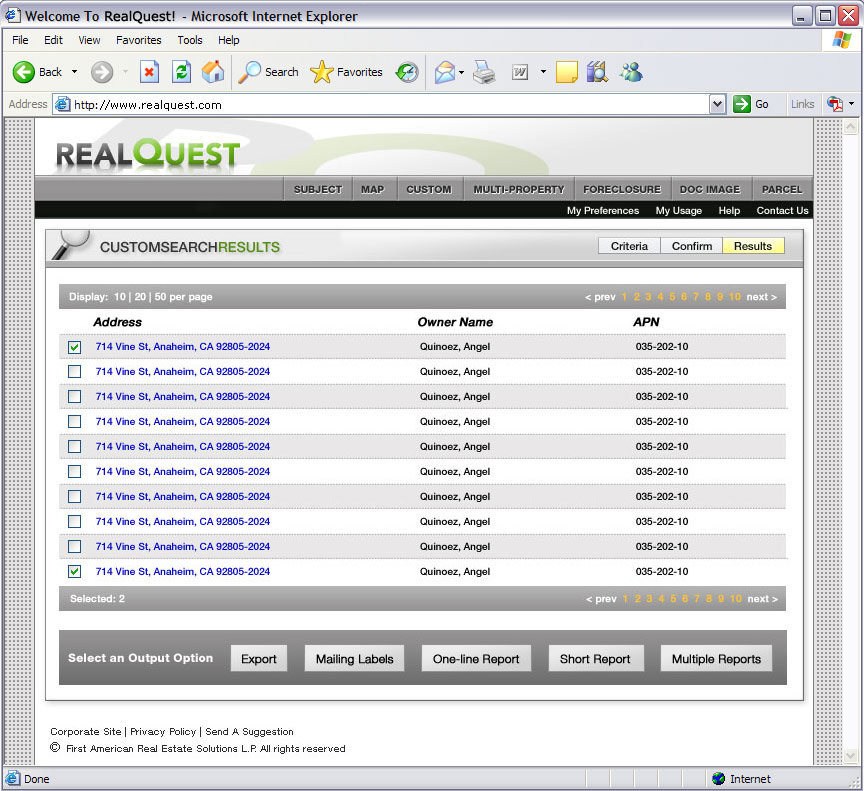Click the red X Stop icon
Viewport: 864px width, 791px height.
click(149, 72)
